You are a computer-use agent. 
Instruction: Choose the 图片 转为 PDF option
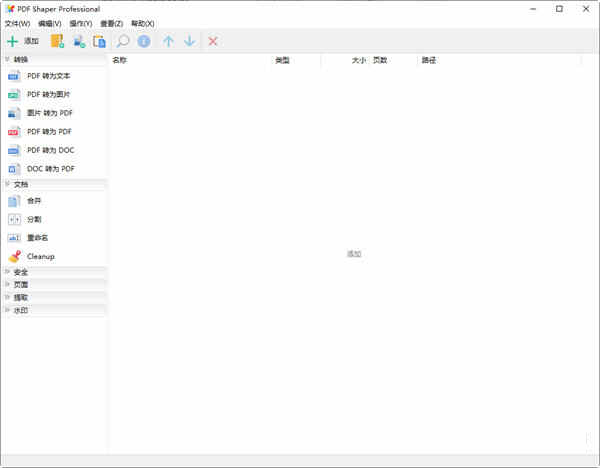click(50, 113)
